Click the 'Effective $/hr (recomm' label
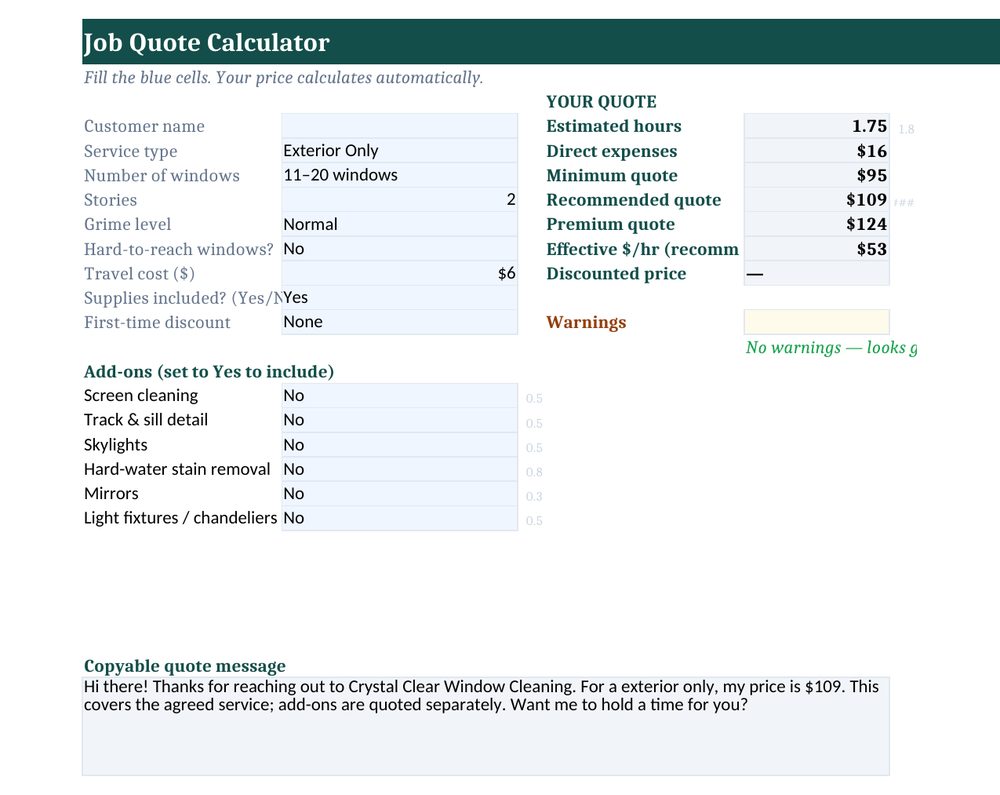Viewport: 1000px width, 795px height. [642, 249]
